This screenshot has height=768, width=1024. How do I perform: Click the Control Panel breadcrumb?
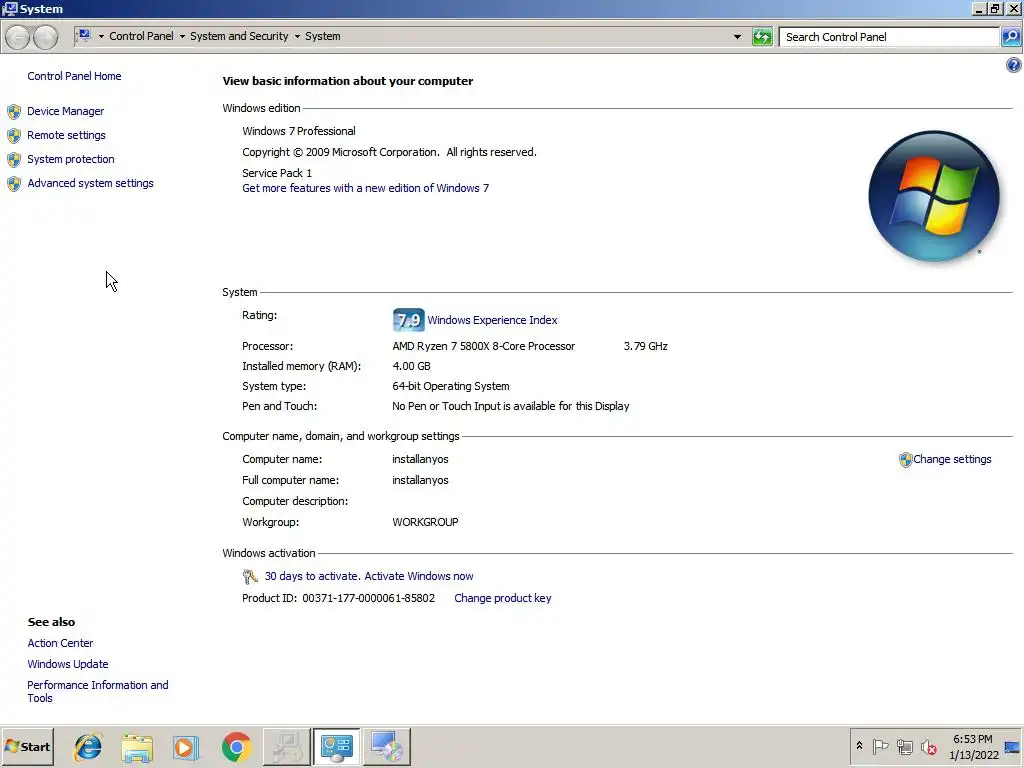click(141, 36)
